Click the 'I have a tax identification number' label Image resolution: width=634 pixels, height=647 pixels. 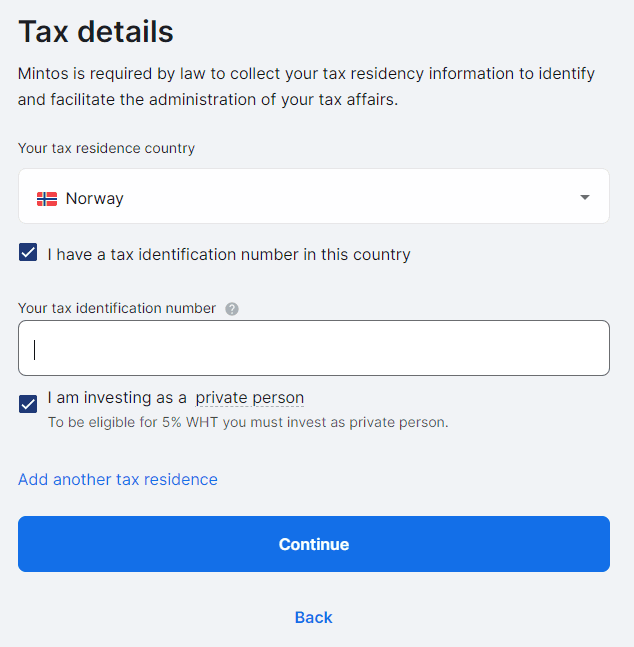coord(228,254)
